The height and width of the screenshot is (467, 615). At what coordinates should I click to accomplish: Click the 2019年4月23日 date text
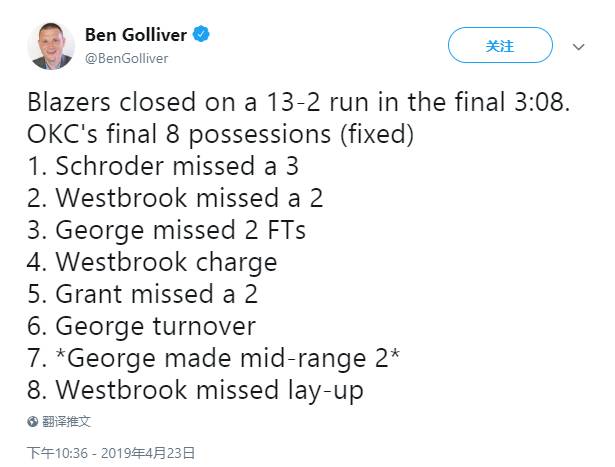pyautogui.click(x=152, y=452)
